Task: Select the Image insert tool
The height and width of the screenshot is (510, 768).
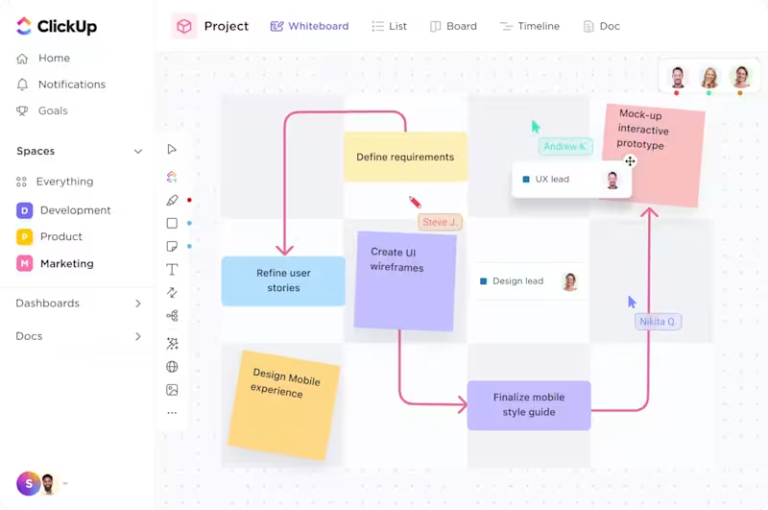Action: coord(172,390)
